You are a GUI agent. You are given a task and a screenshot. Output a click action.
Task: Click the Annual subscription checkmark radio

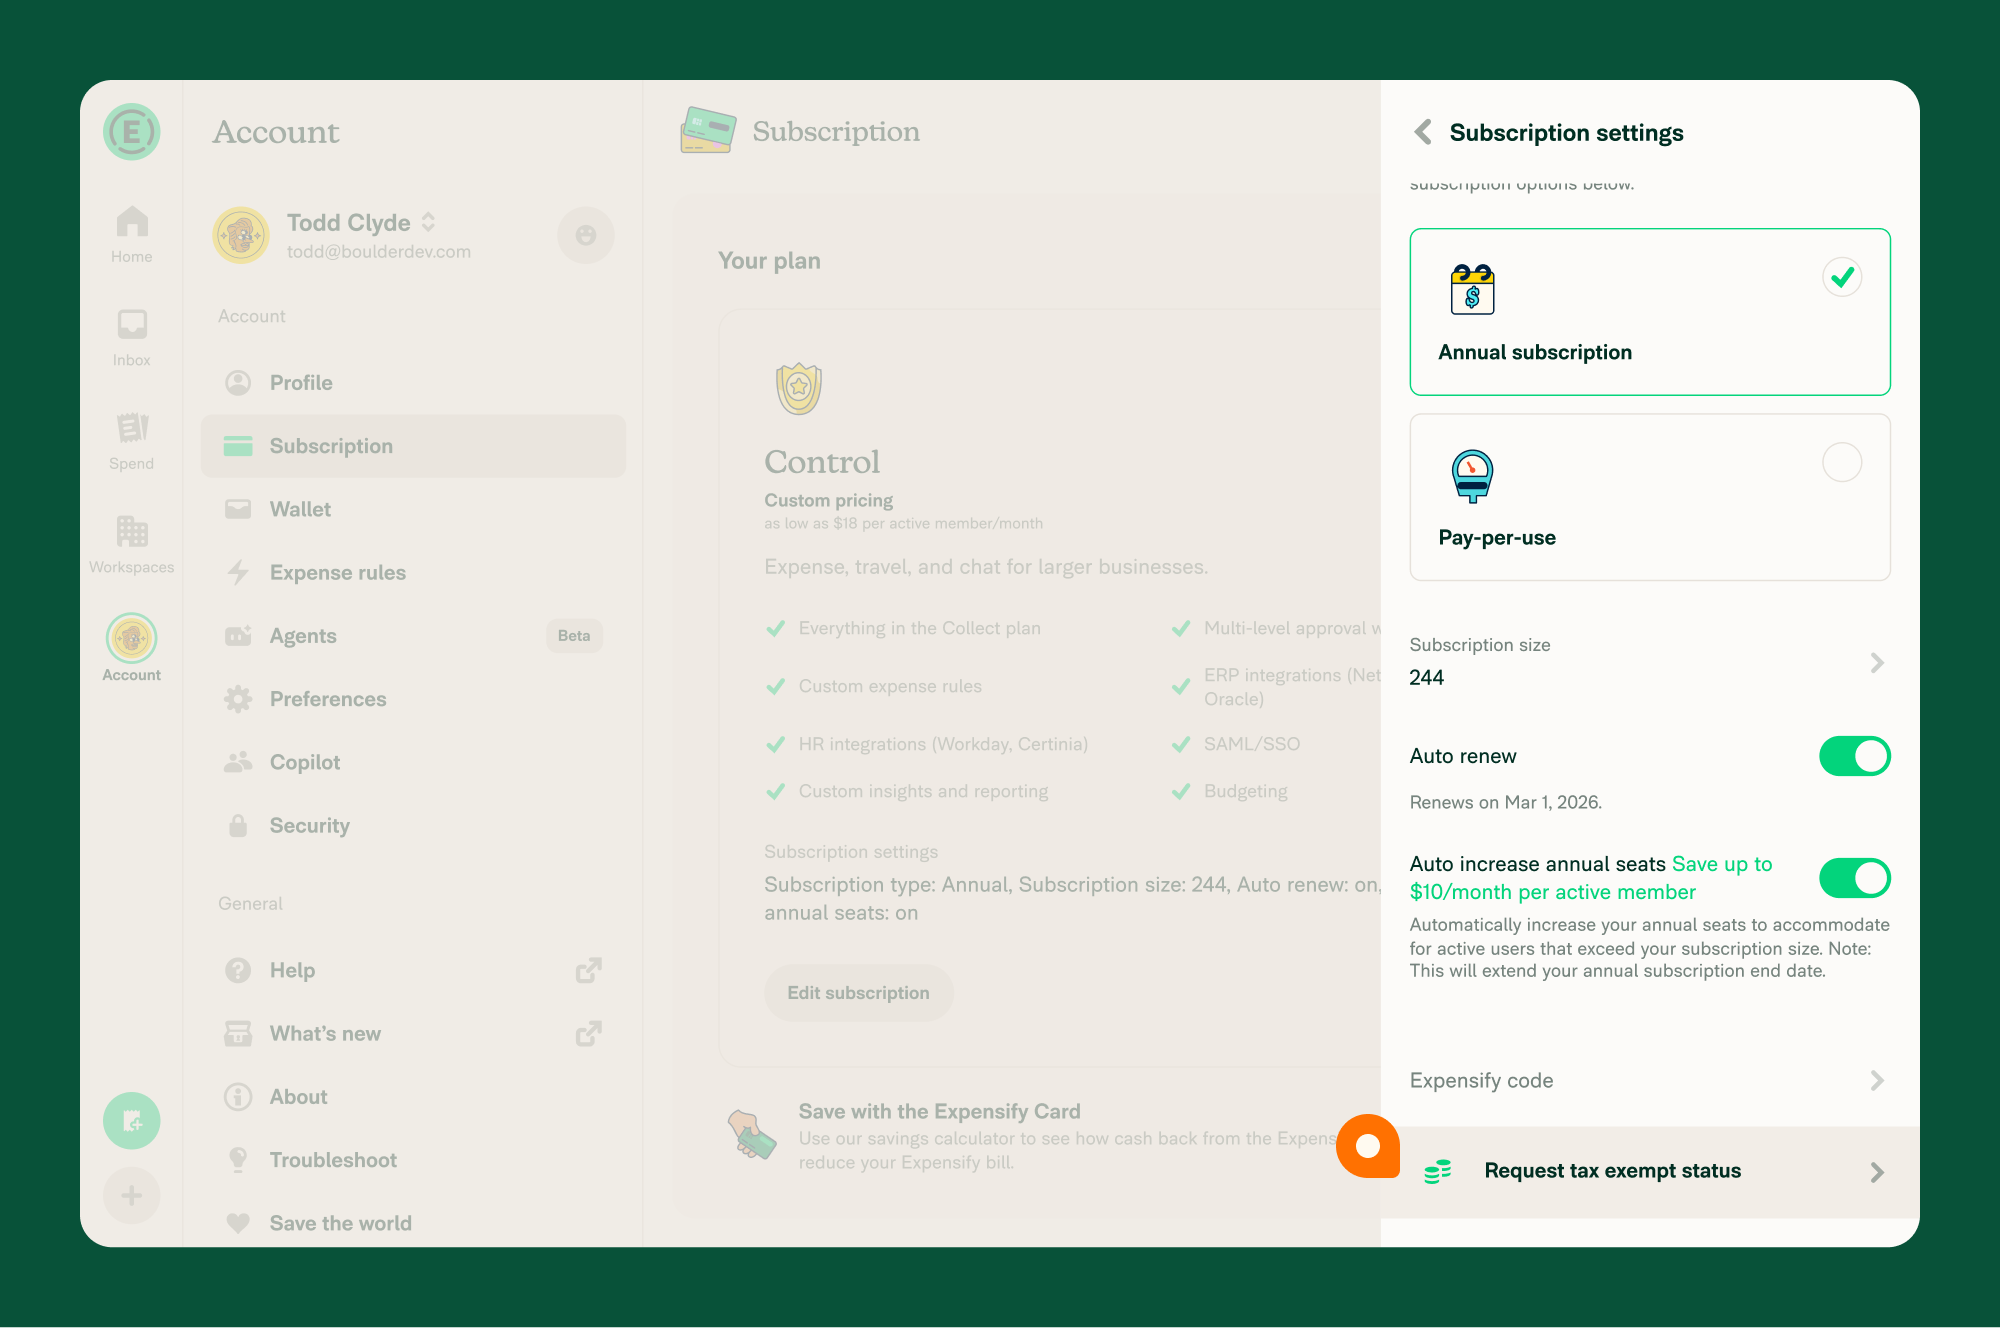click(1842, 277)
